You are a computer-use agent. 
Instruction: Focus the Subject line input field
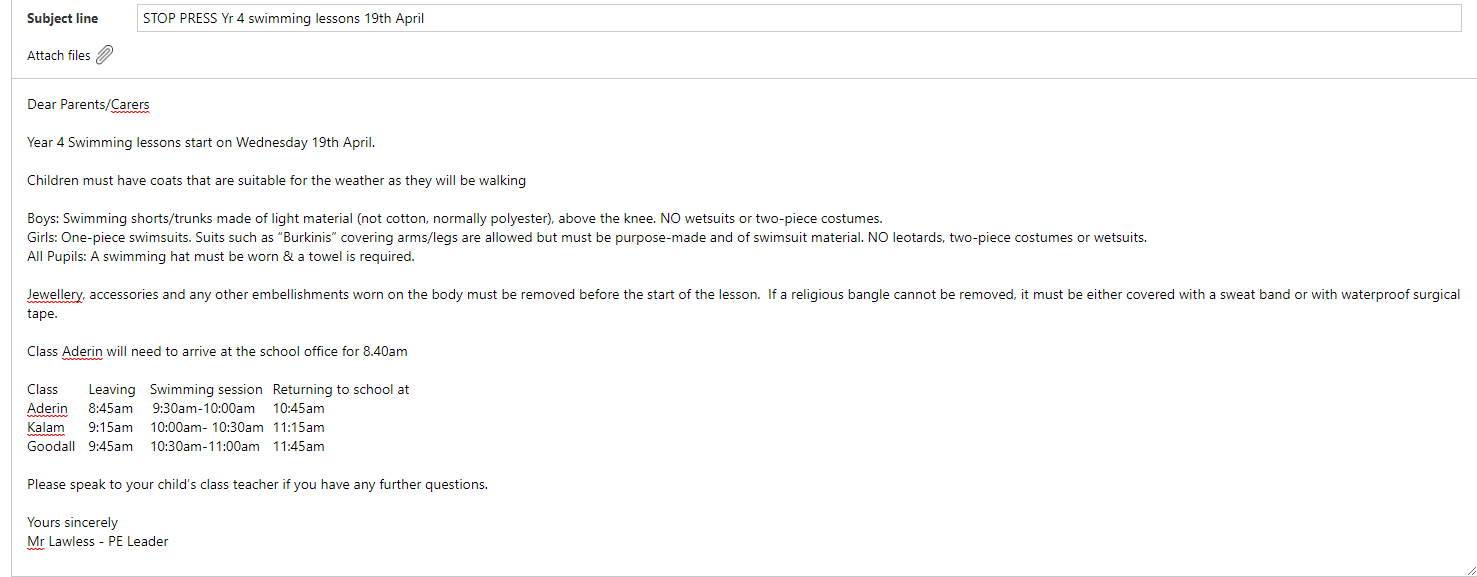(x=798, y=18)
